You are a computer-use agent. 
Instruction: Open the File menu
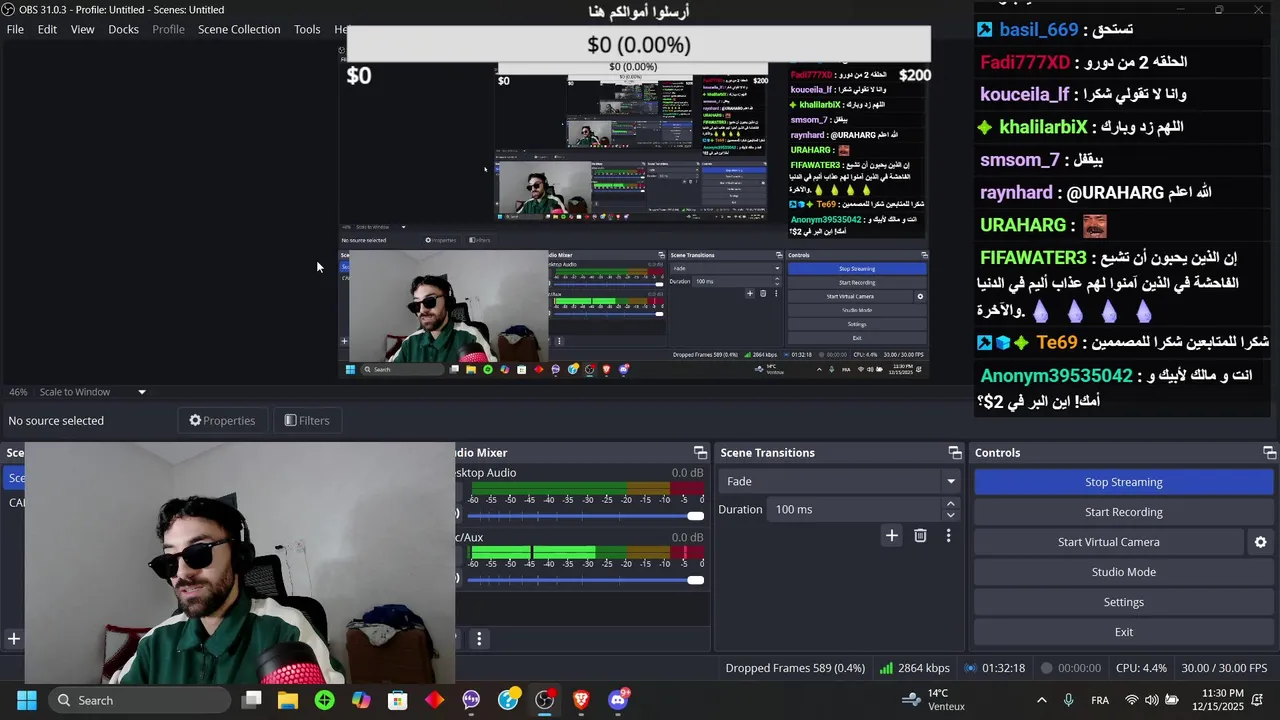pyautogui.click(x=15, y=29)
